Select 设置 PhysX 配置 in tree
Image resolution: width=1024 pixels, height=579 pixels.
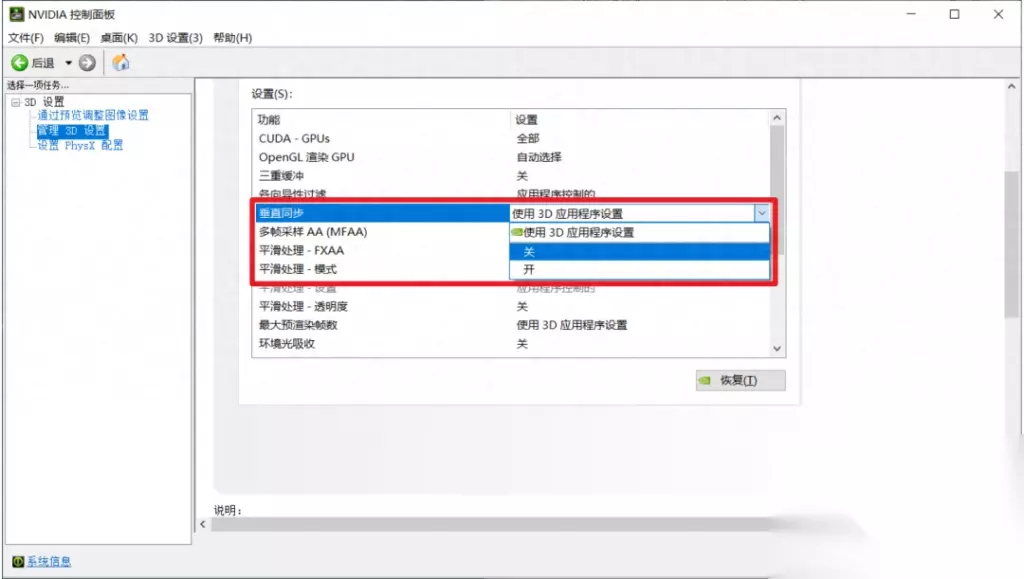80,145
